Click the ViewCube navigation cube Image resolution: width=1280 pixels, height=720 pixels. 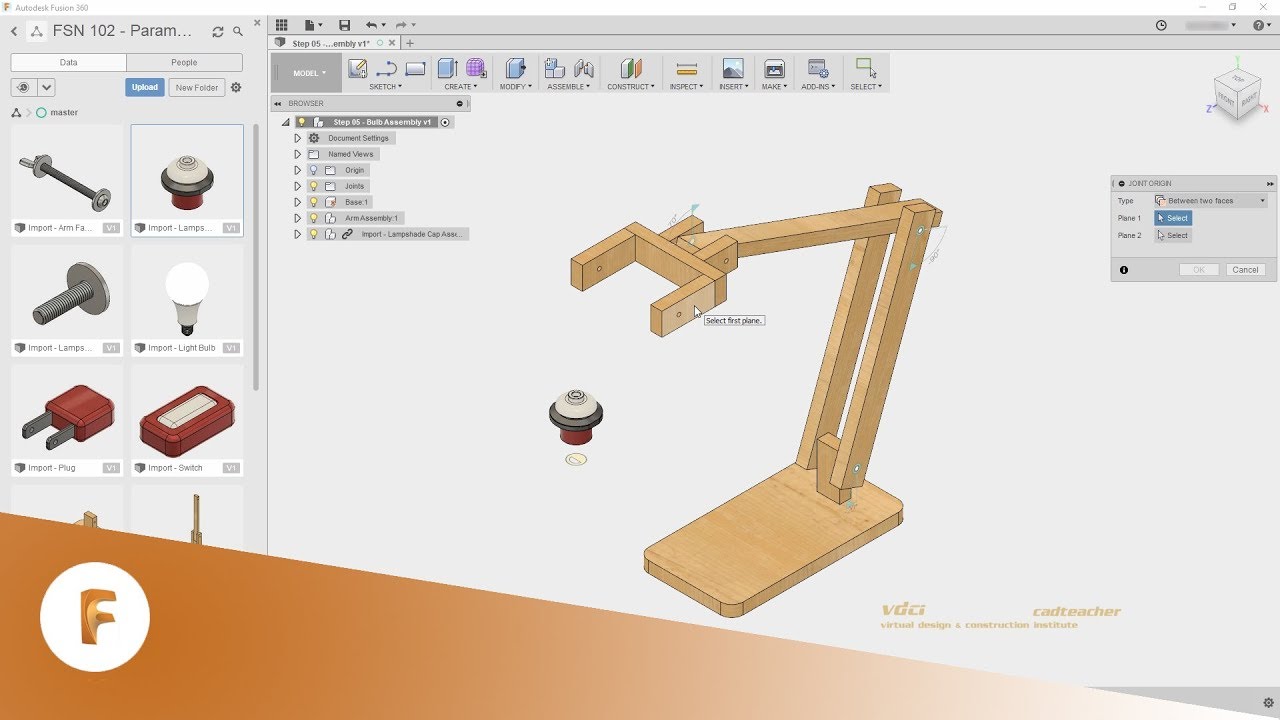[x=1238, y=94]
